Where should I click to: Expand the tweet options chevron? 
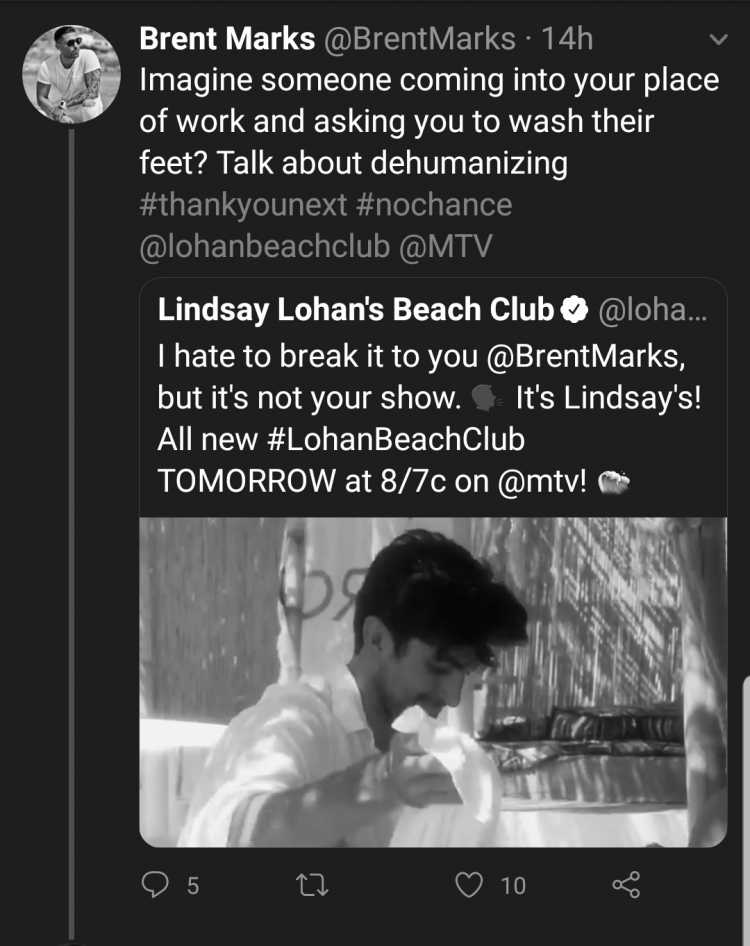click(718, 40)
